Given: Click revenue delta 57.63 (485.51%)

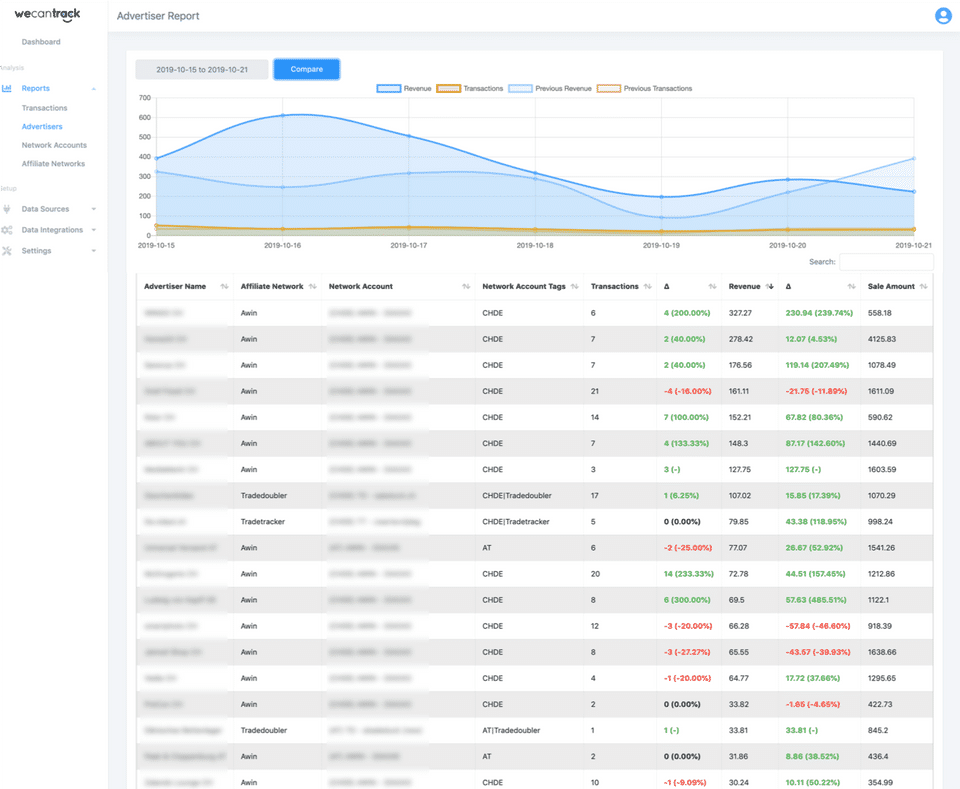Looking at the screenshot, I should click(x=816, y=600).
